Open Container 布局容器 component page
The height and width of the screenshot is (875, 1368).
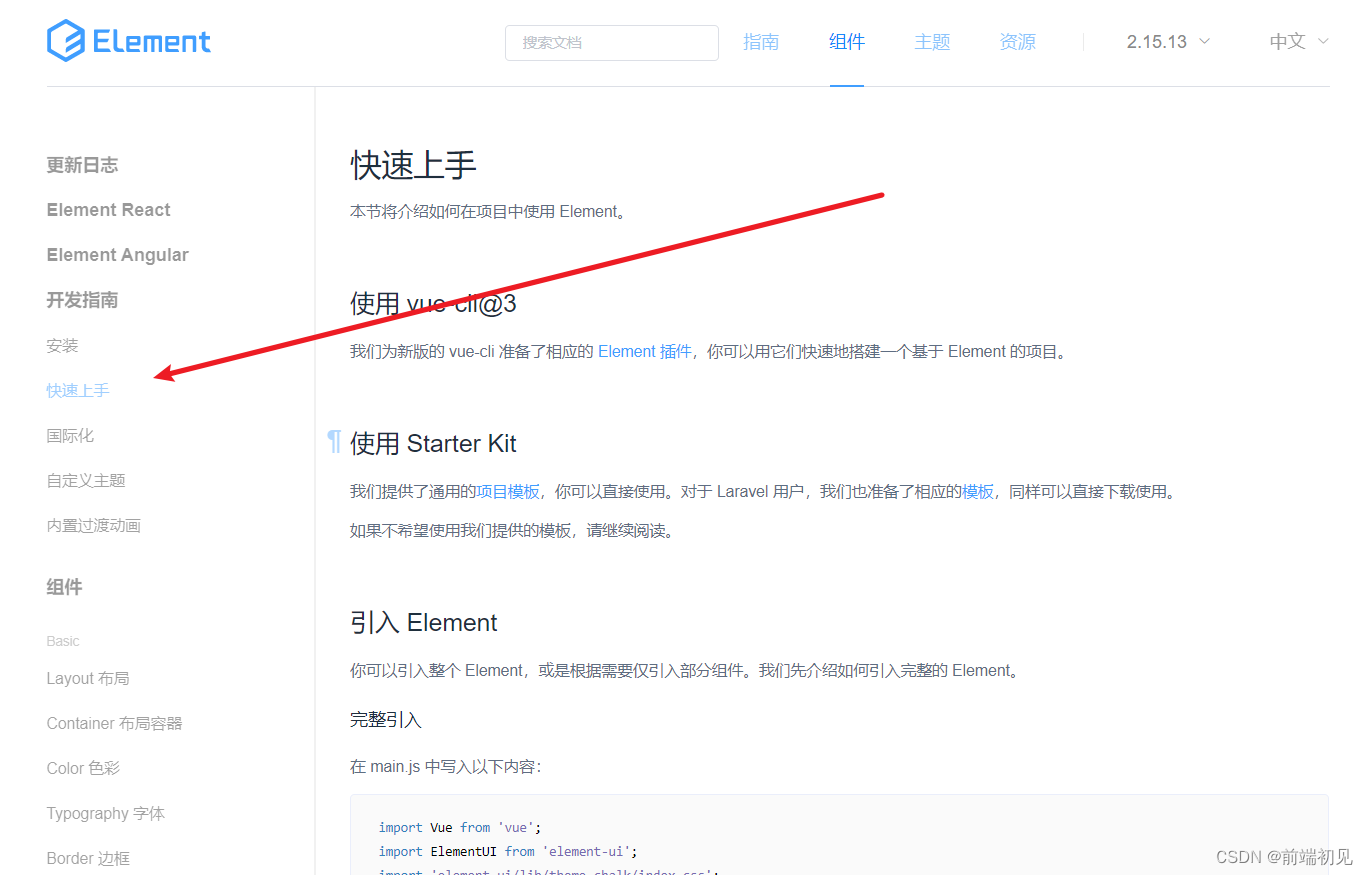tap(114, 723)
